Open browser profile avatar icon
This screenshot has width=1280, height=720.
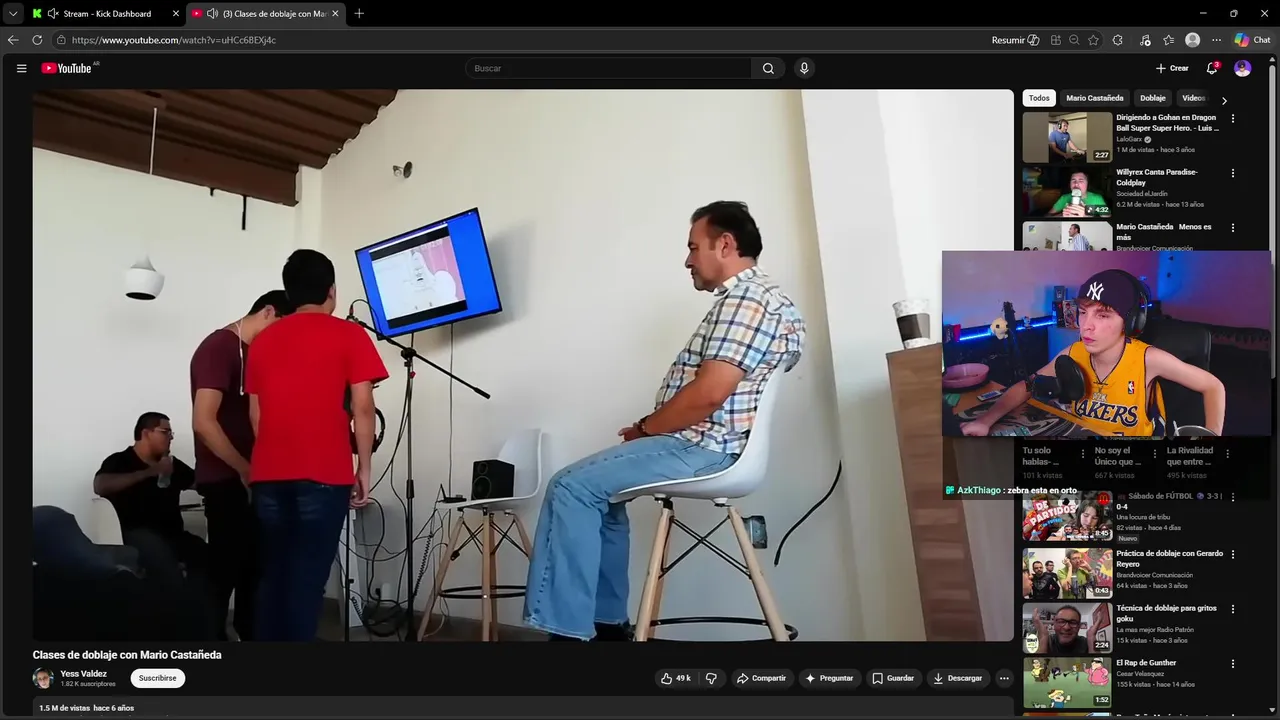[x=1192, y=40]
